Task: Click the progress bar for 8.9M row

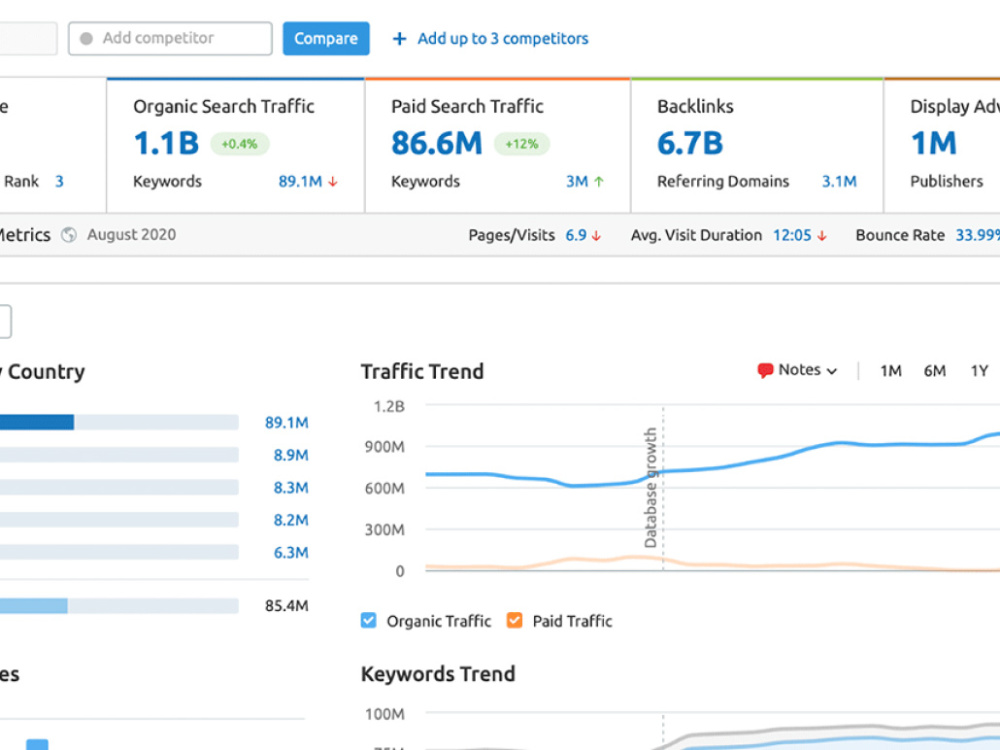Action: coord(119,455)
